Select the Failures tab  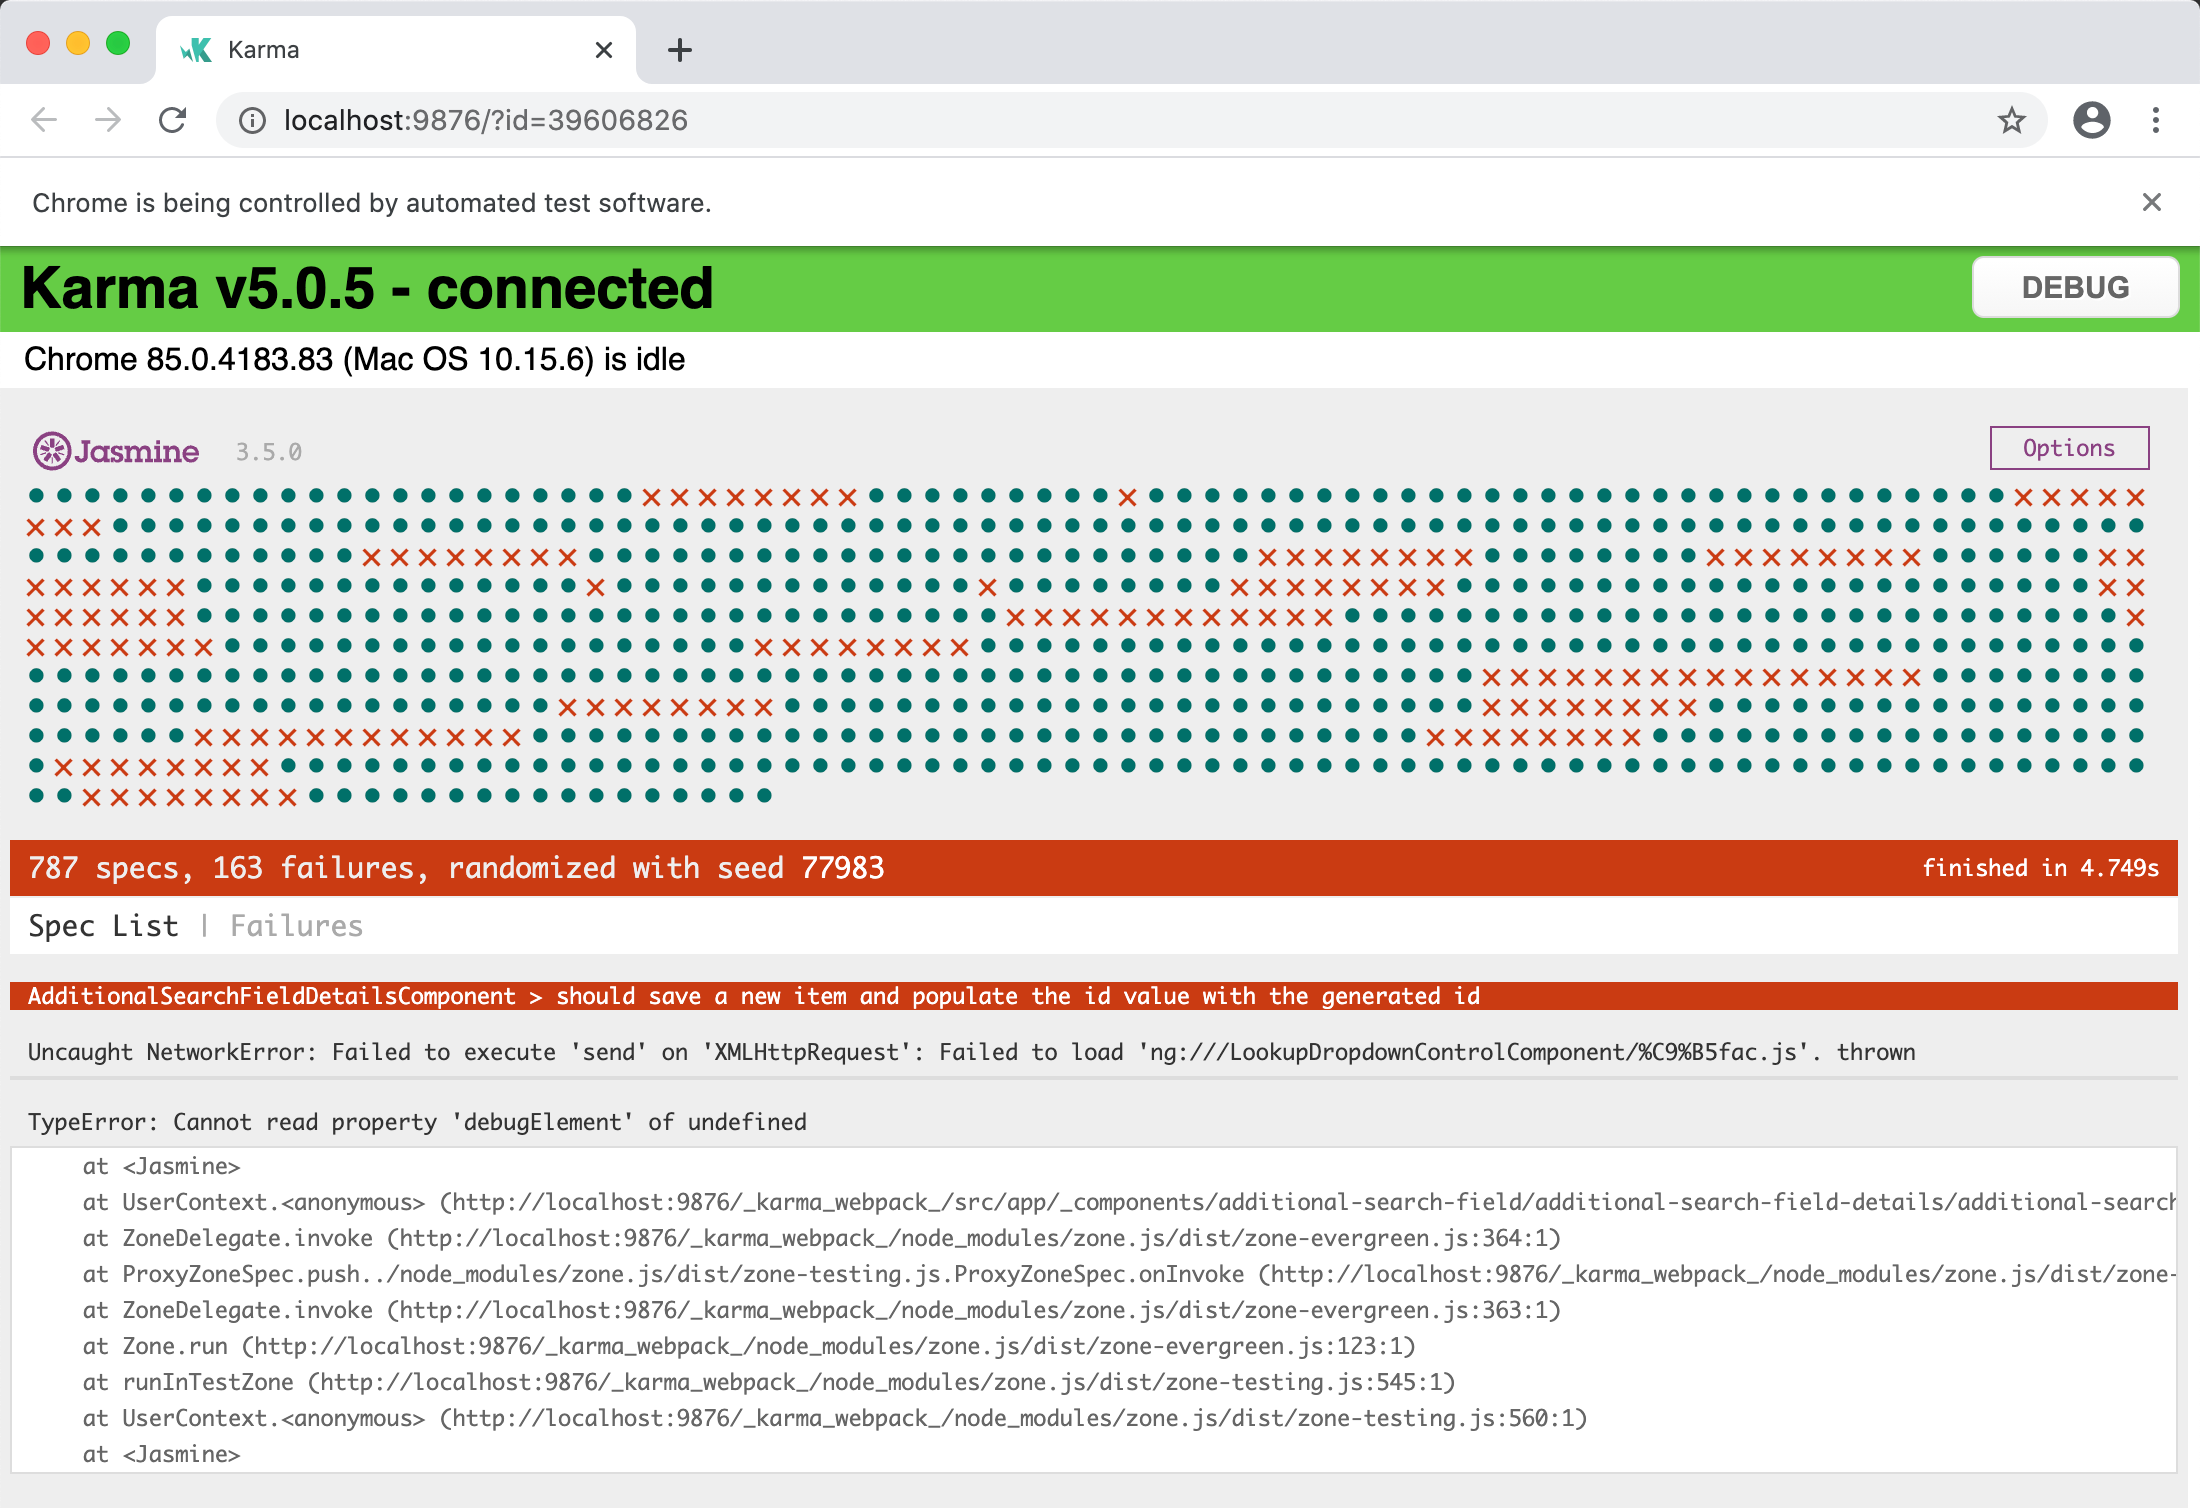click(x=298, y=926)
